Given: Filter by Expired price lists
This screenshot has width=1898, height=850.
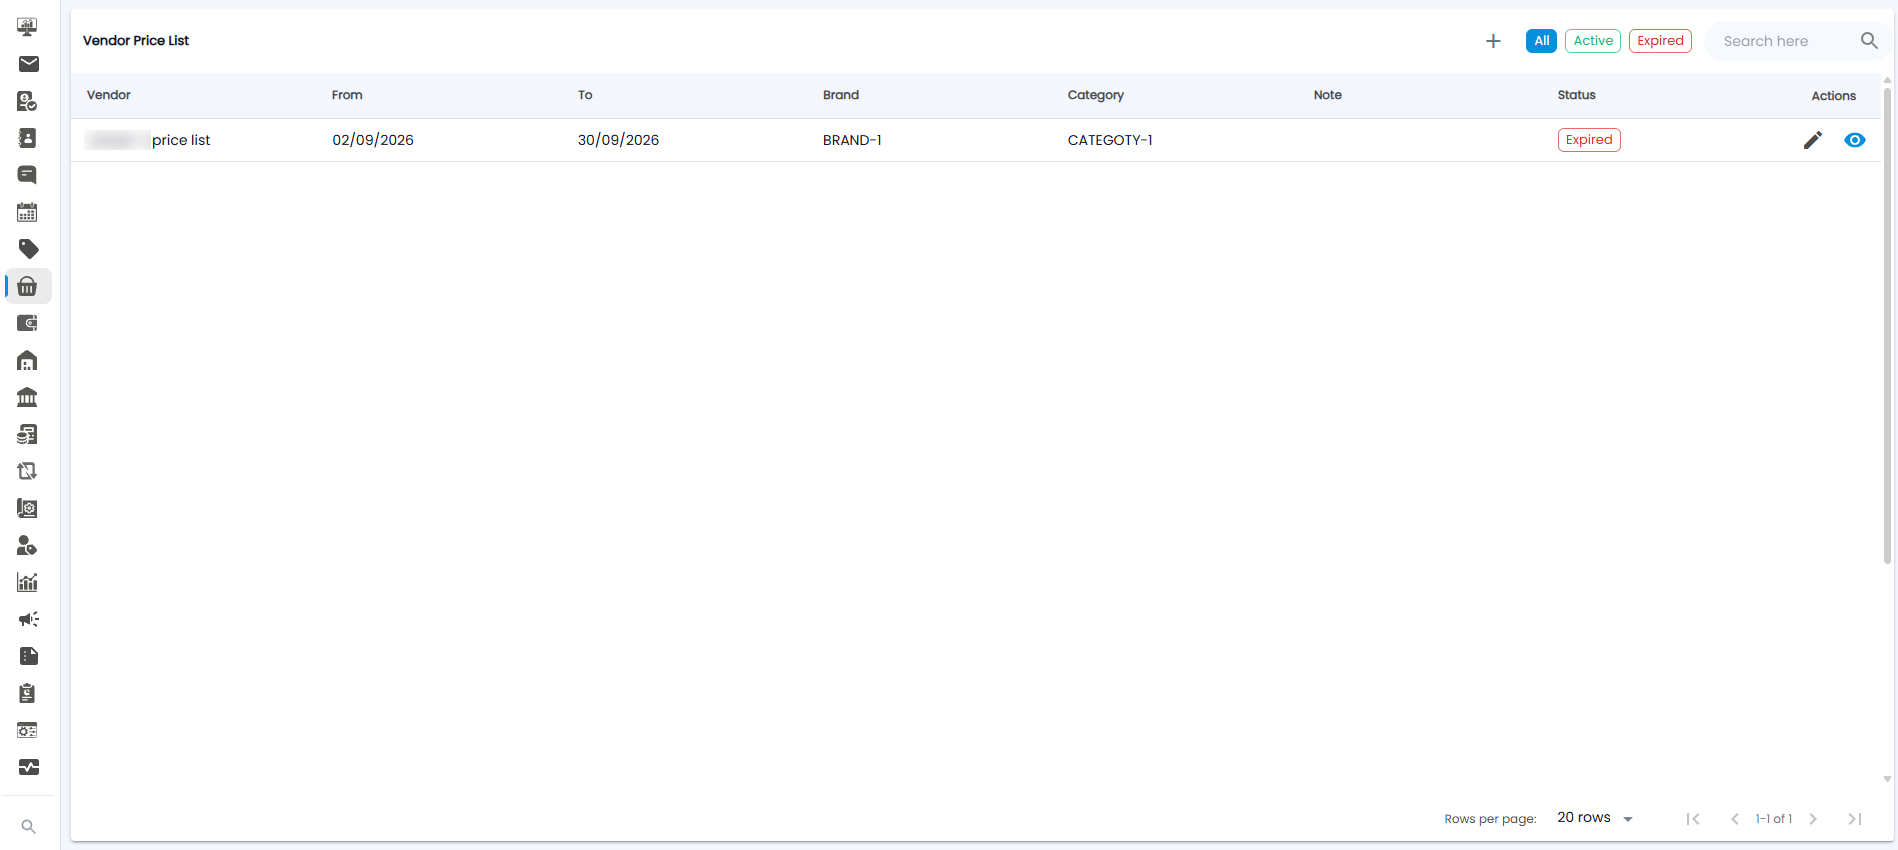Looking at the screenshot, I should (1660, 41).
